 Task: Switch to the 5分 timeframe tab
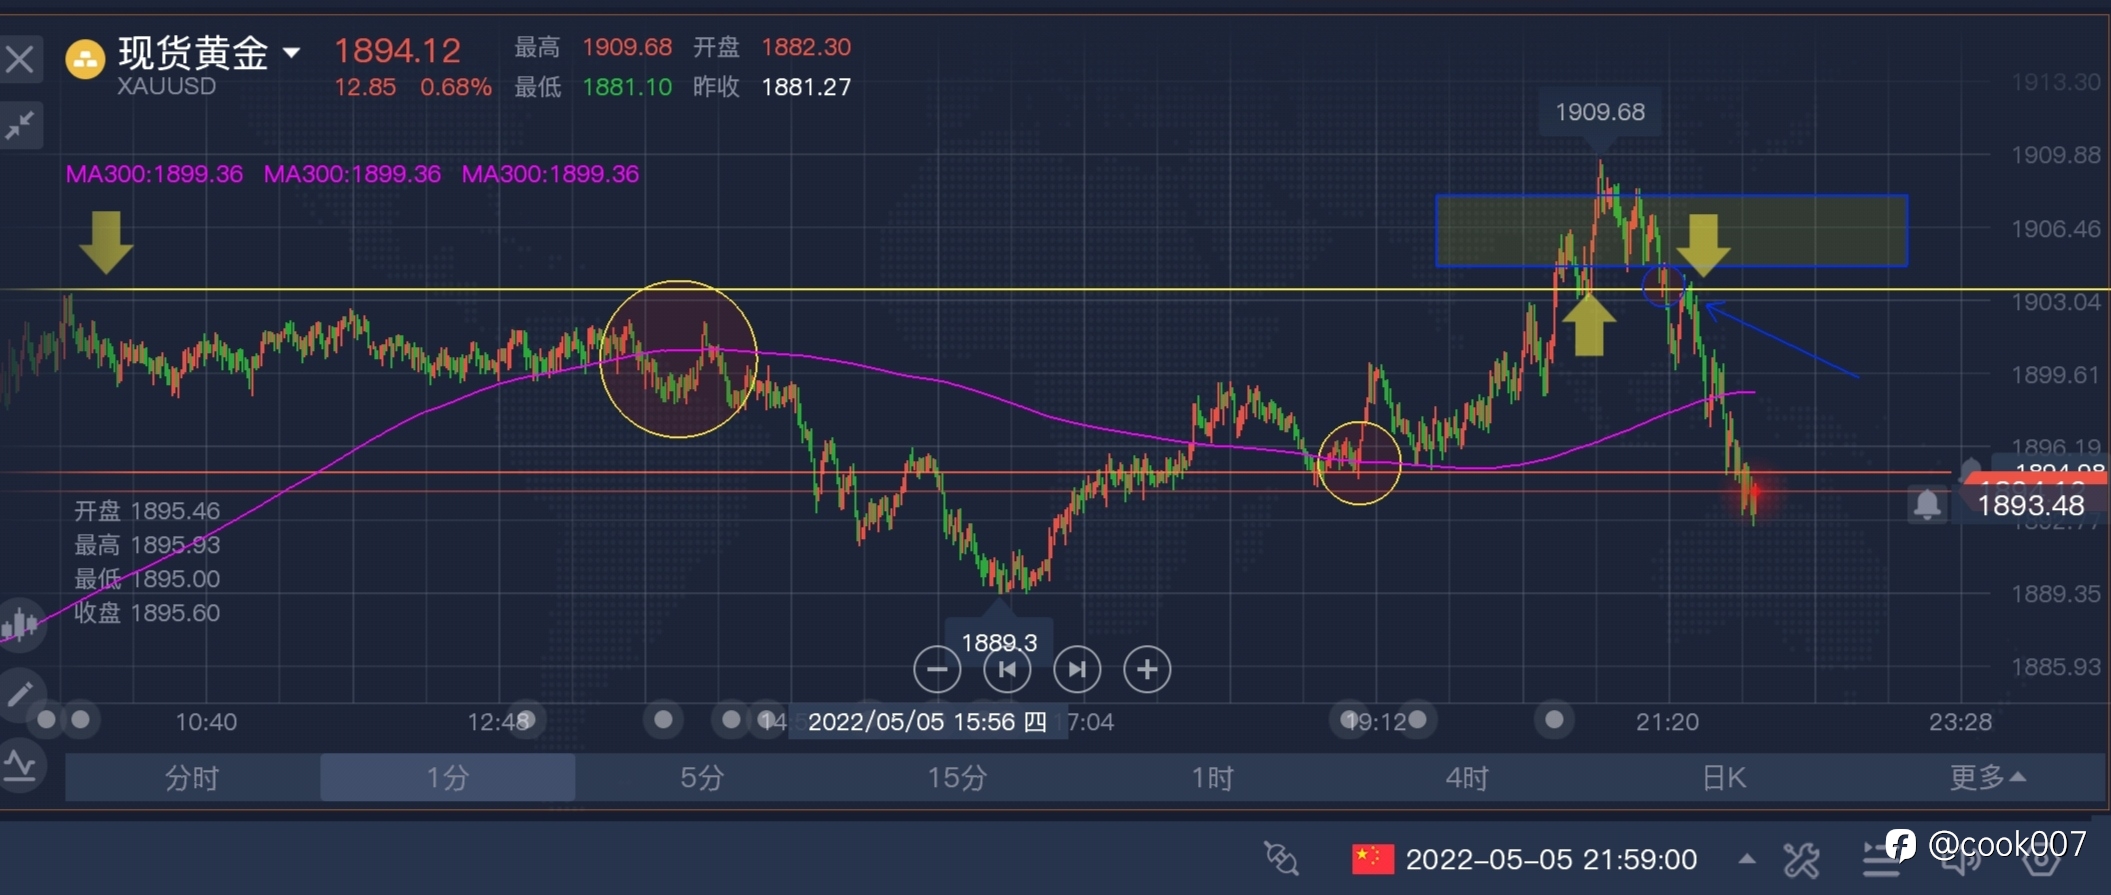(x=702, y=777)
